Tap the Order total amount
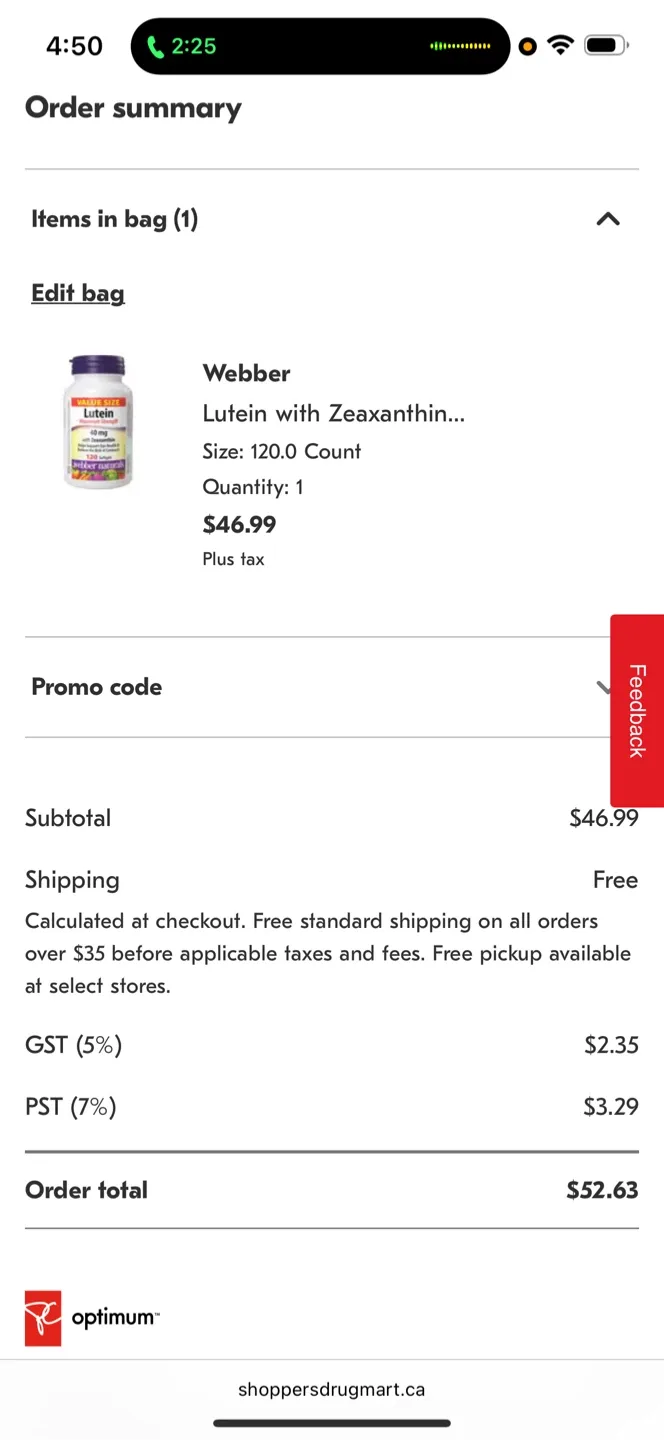This screenshot has width=664, height=1440. [602, 1190]
